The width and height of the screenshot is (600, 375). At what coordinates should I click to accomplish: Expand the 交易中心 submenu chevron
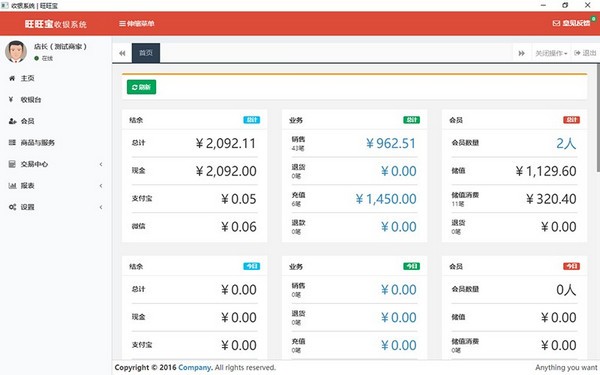(101, 164)
